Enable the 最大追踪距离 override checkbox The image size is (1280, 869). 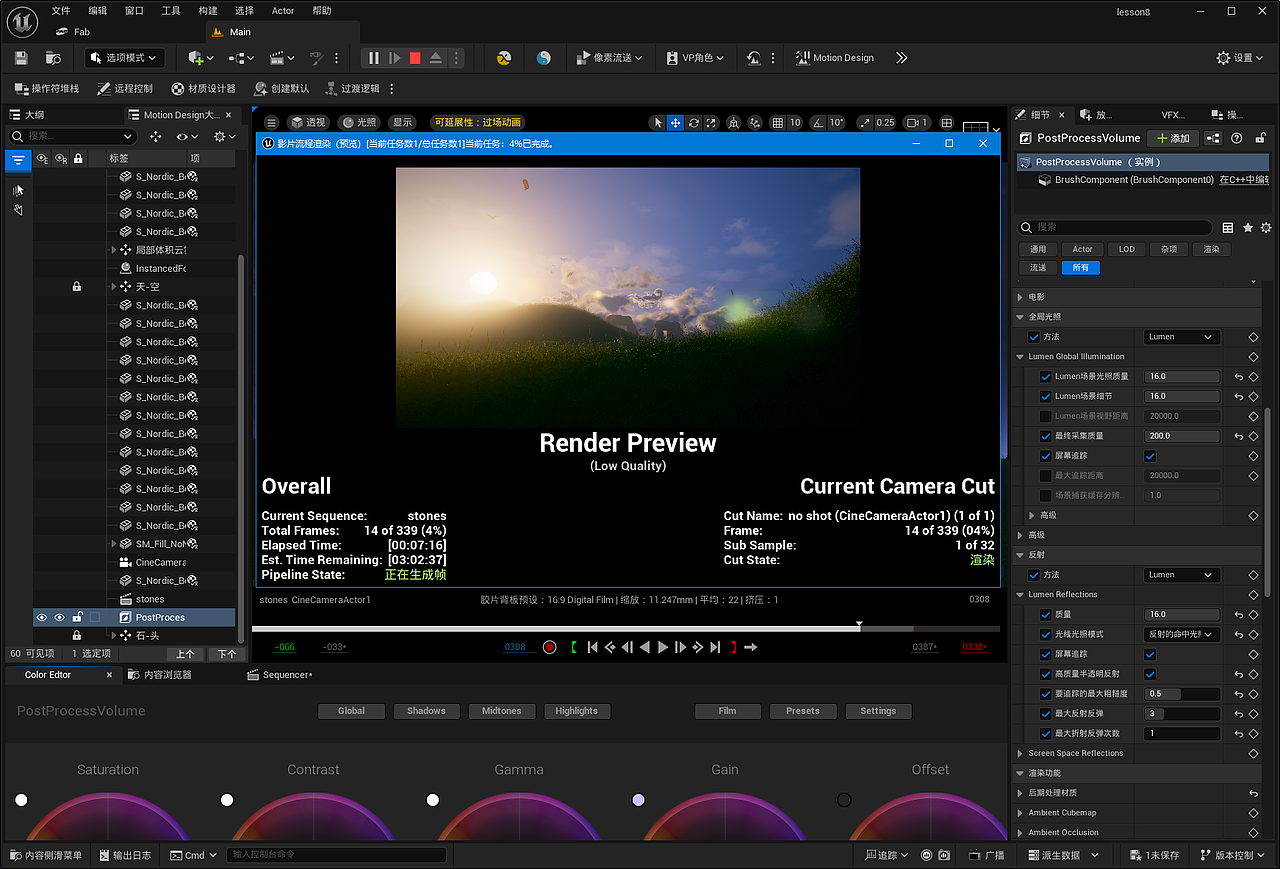click(1045, 476)
